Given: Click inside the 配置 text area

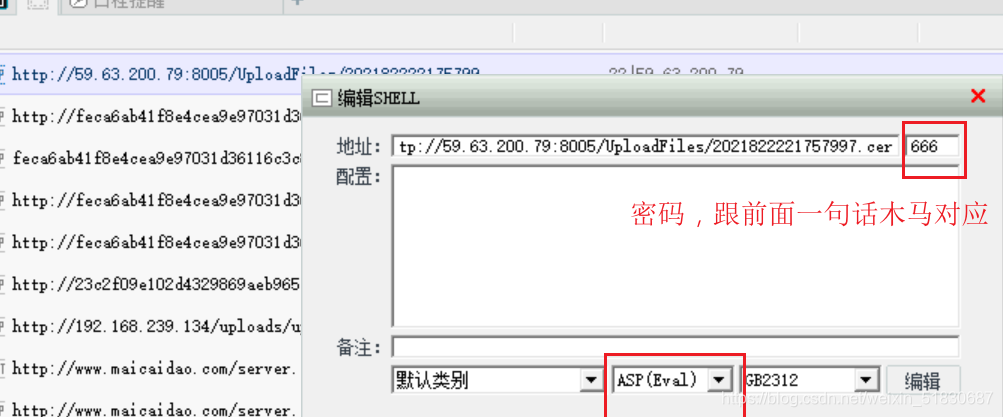Looking at the screenshot, I should [x=675, y=246].
